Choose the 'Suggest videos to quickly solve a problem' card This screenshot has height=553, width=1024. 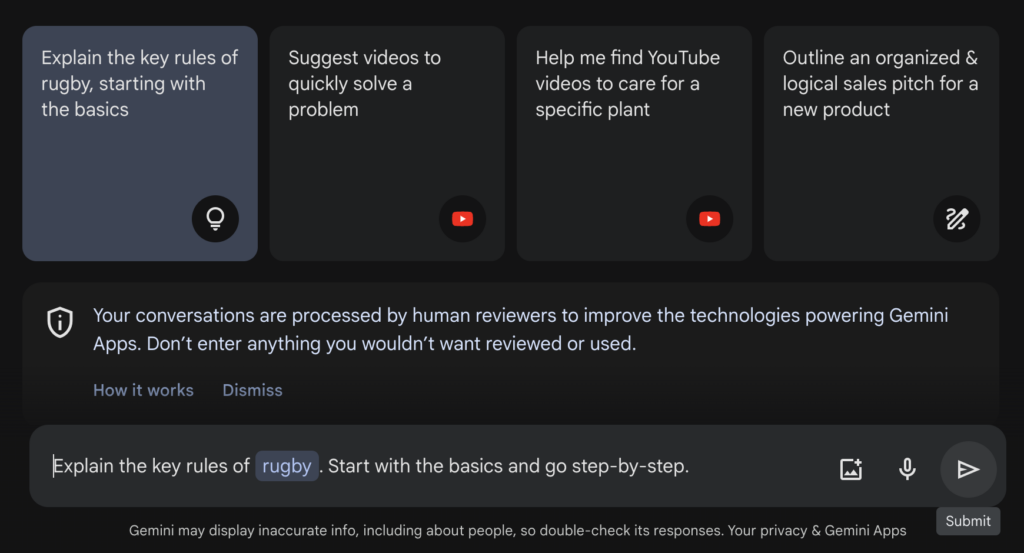[x=387, y=144]
